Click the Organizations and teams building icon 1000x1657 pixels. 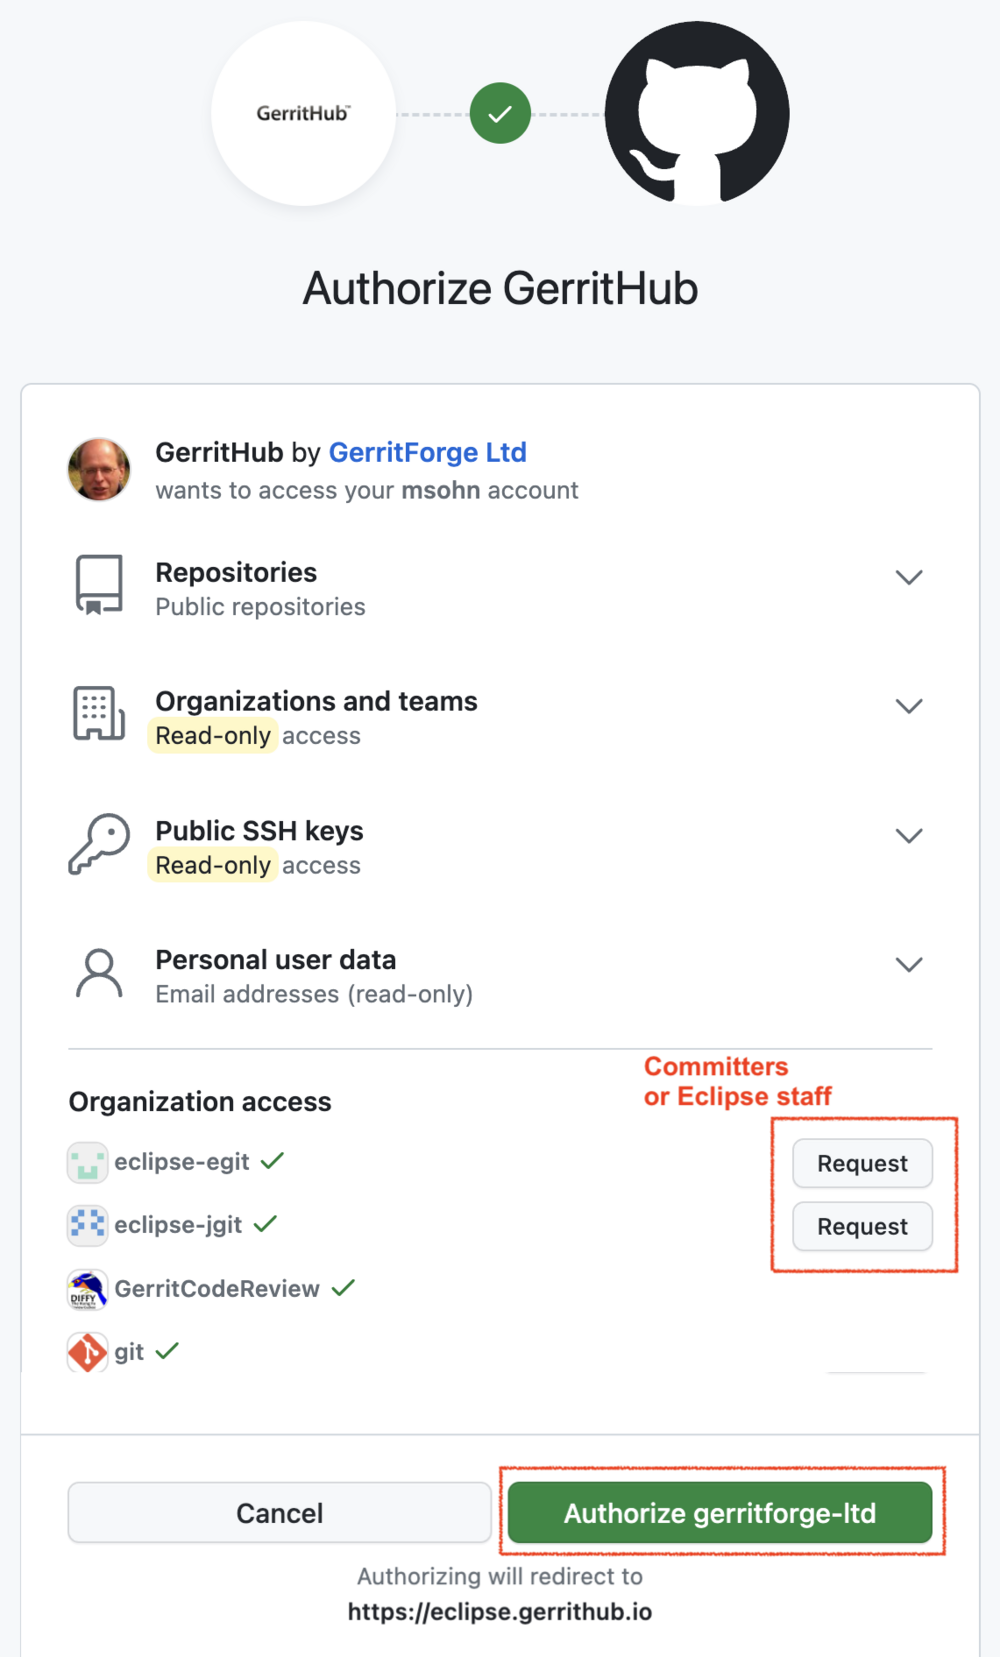point(98,713)
